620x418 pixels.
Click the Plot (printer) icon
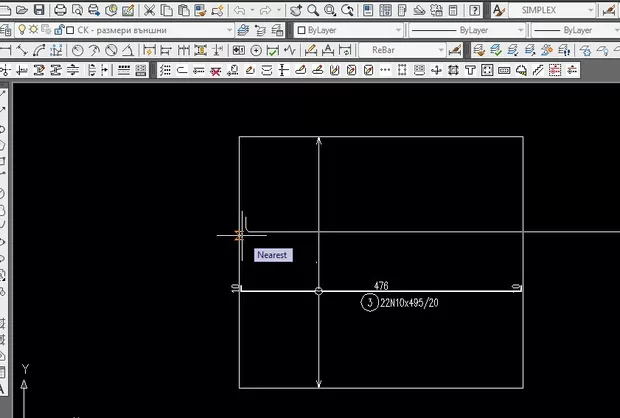tap(60, 10)
